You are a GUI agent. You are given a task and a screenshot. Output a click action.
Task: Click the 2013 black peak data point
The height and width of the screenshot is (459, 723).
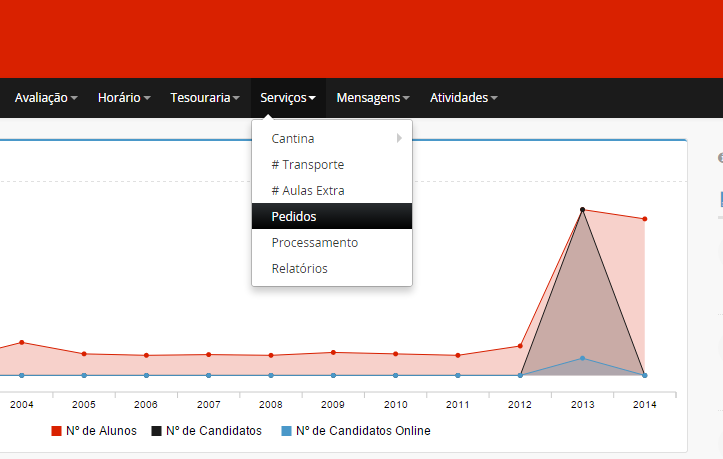point(582,209)
